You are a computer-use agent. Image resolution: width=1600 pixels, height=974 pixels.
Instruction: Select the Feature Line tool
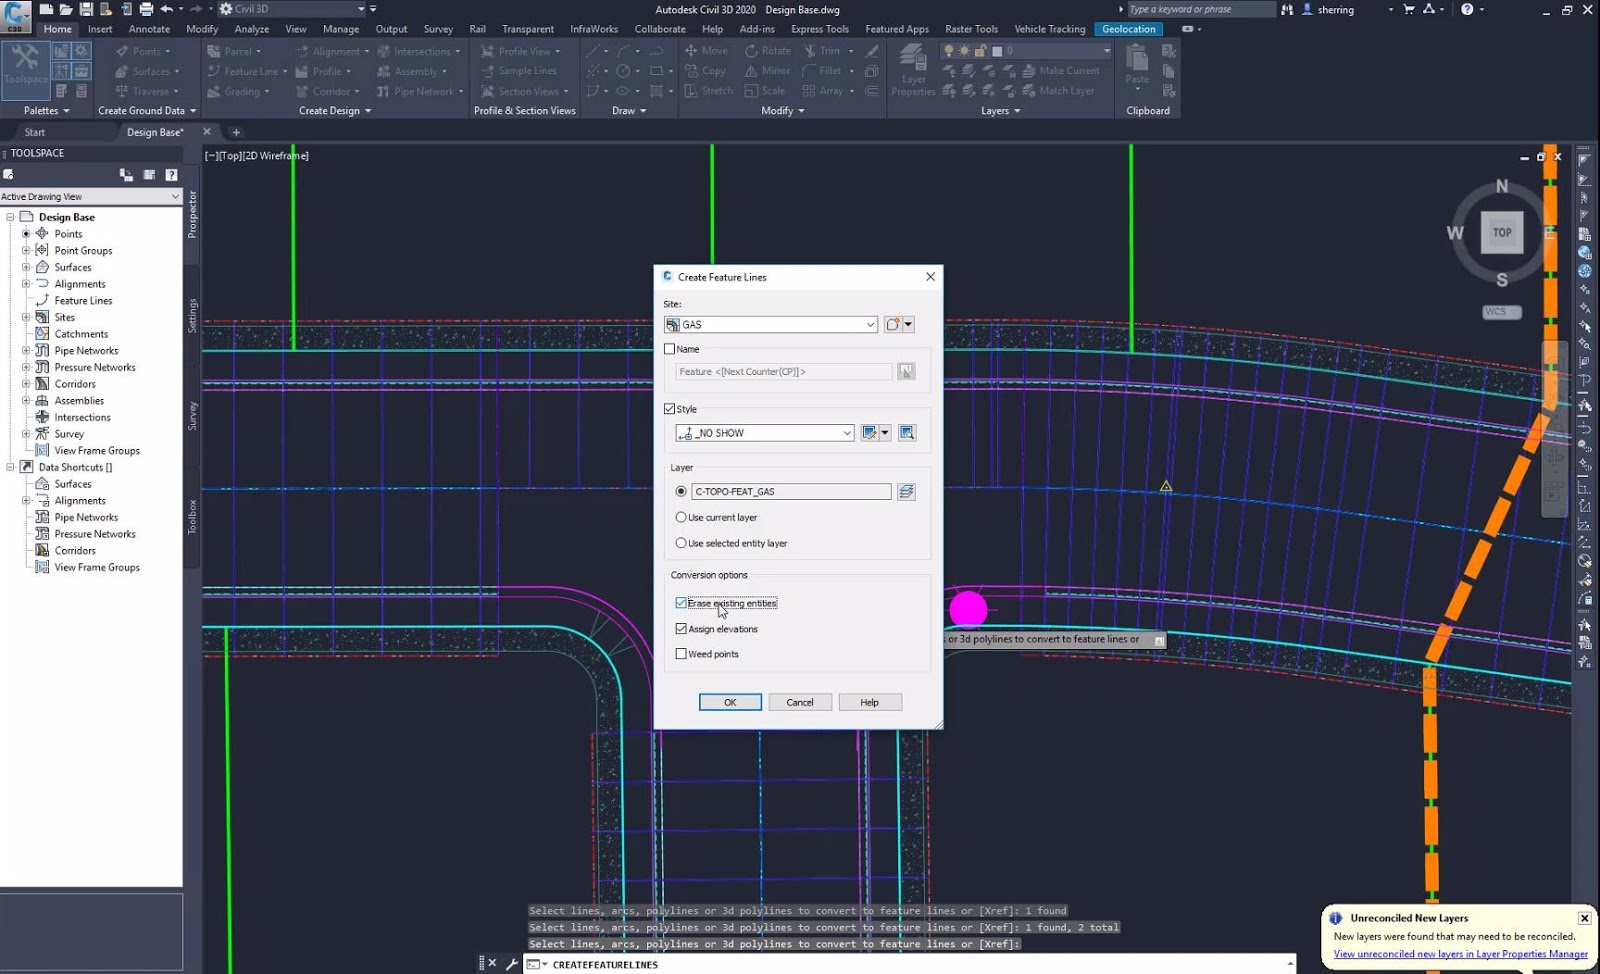[245, 71]
